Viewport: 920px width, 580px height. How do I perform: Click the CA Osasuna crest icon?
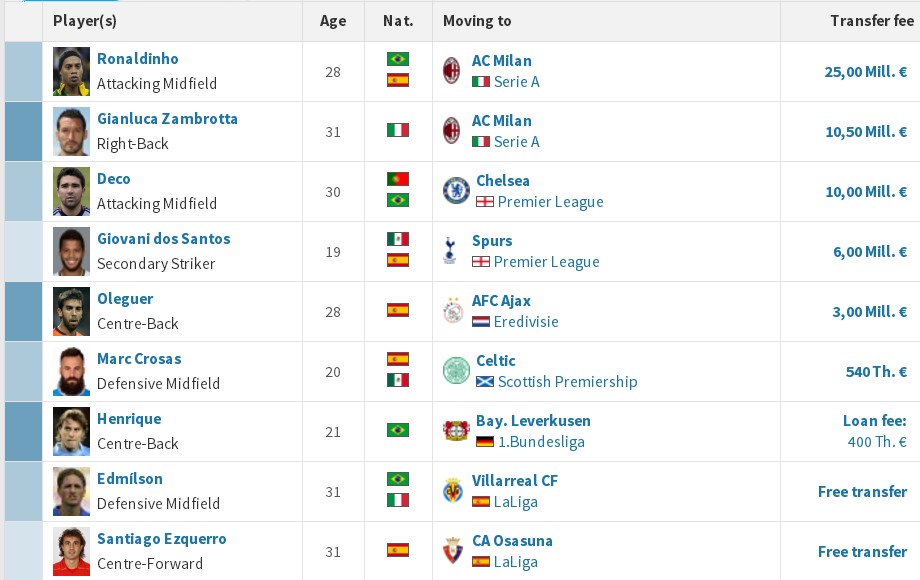(453, 550)
